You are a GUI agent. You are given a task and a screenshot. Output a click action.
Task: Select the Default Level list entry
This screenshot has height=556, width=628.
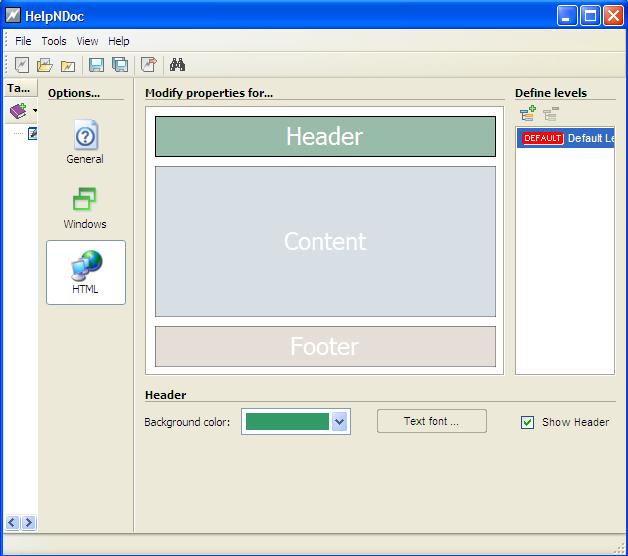565,138
